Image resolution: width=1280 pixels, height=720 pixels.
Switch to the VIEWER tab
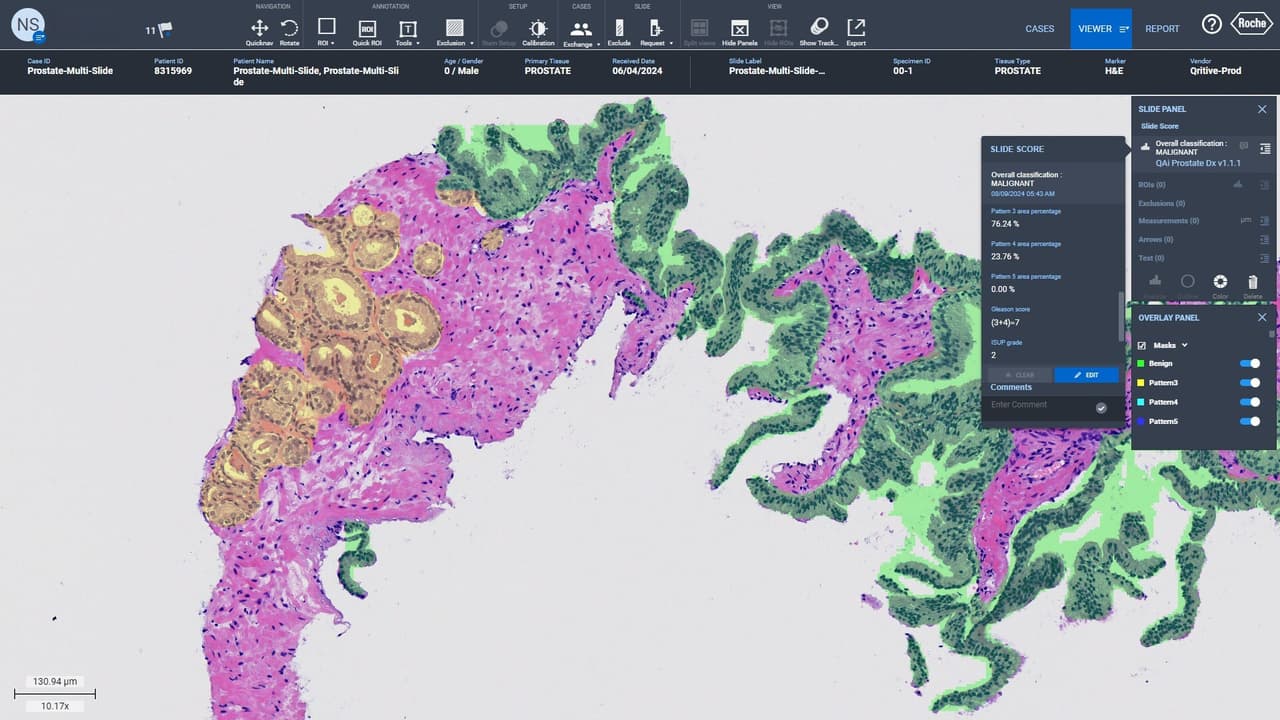pyautogui.click(x=1096, y=29)
